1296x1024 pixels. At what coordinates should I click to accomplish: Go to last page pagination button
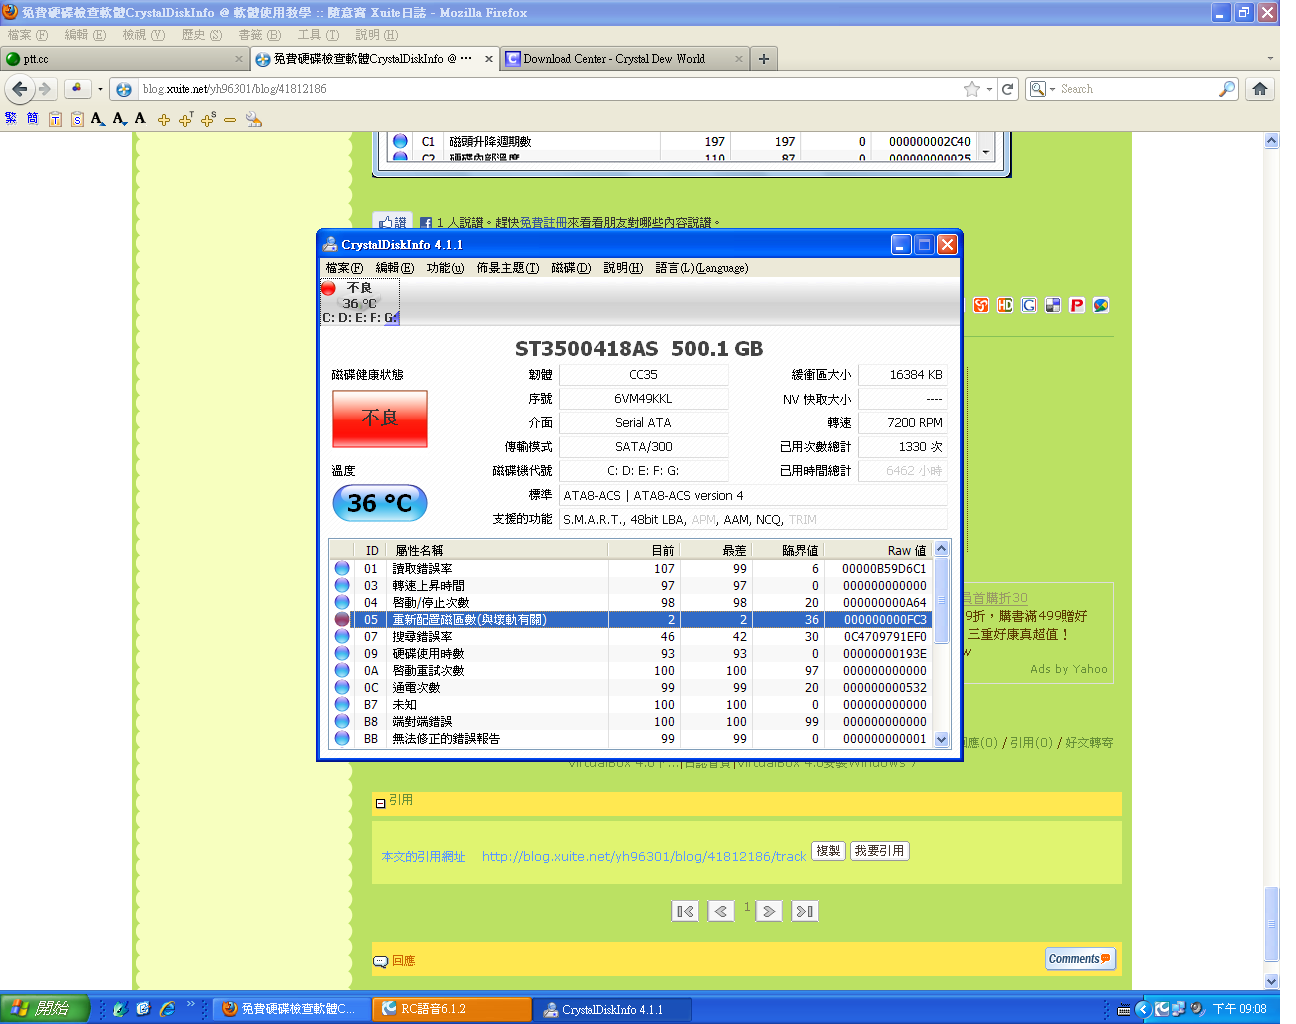pyautogui.click(x=805, y=911)
